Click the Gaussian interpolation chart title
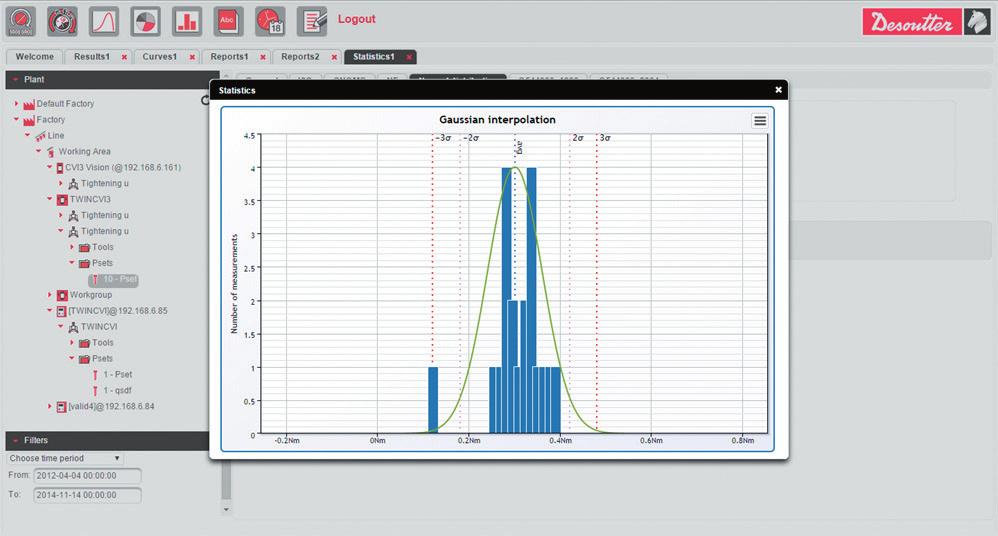998x536 pixels. click(x=497, y=120)
